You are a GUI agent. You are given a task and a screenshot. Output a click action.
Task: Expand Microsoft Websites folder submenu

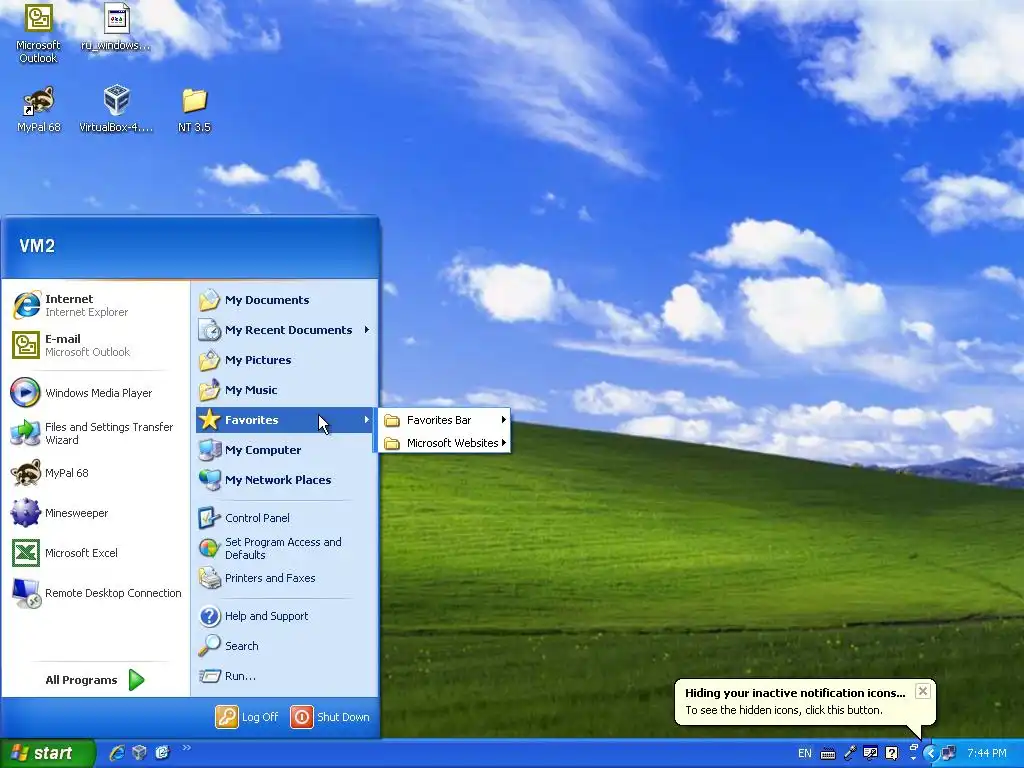tap(445, 443)
